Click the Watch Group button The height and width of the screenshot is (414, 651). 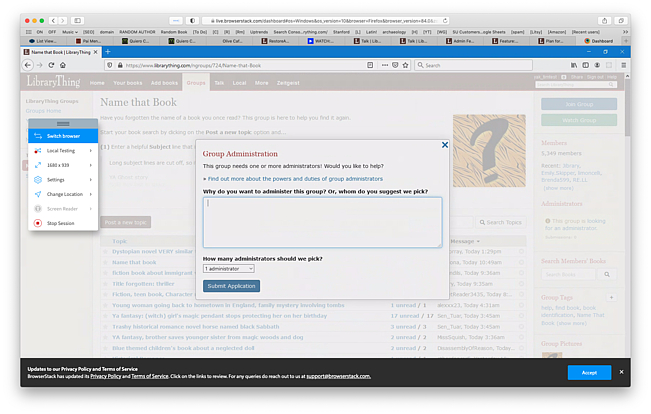tap(579, 120)
